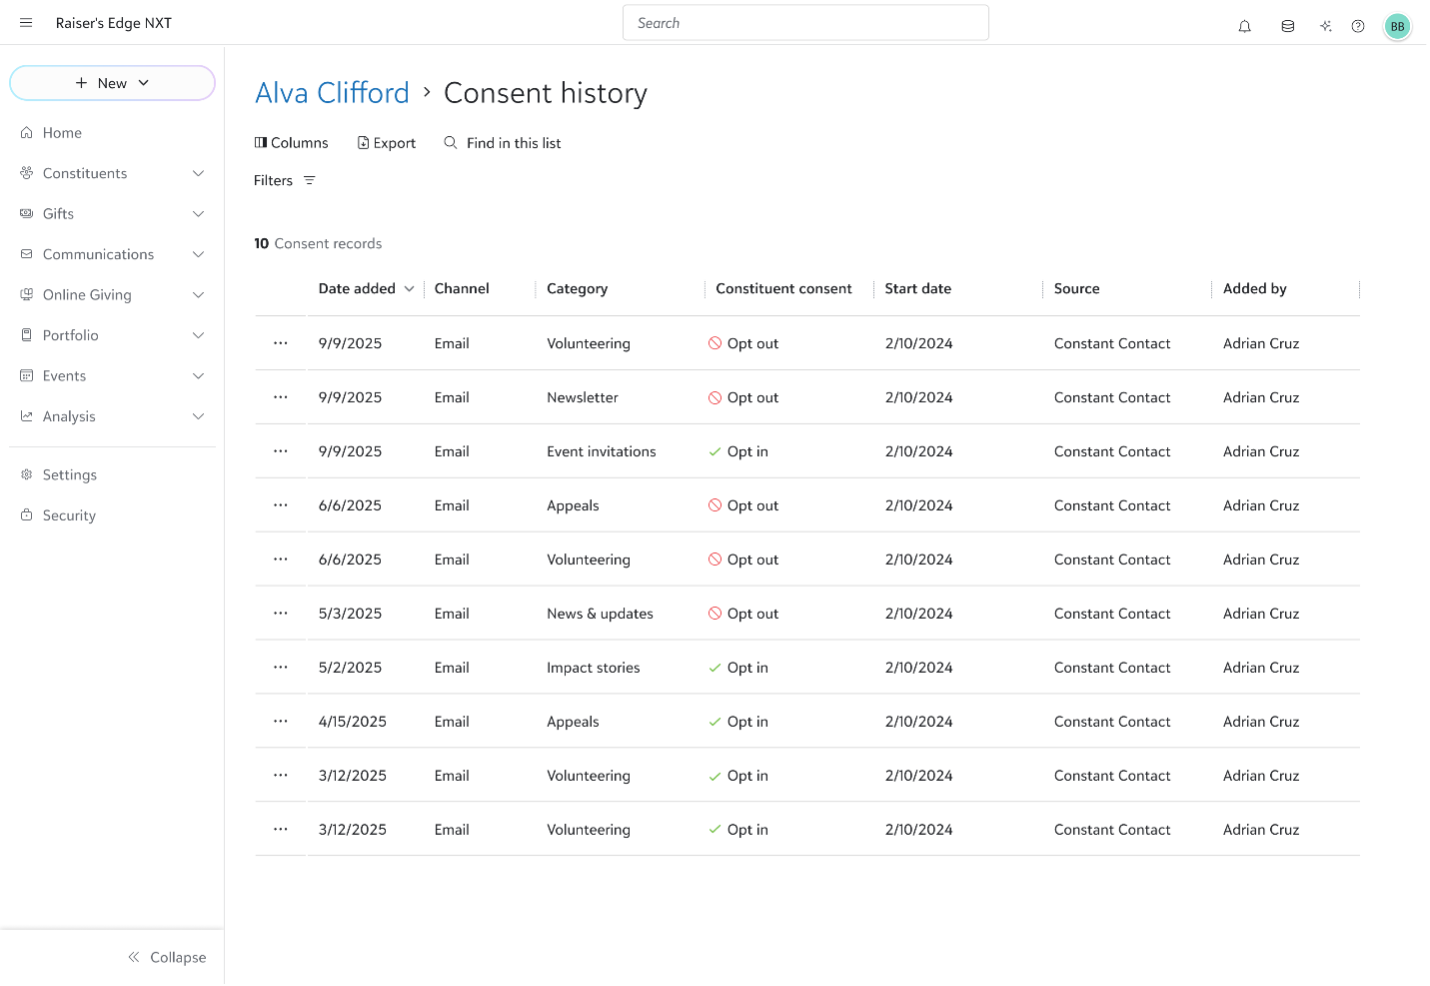Viewport: 1430px width, 986px height.
Task: Click the News & updates category cell
Action: 600,613
